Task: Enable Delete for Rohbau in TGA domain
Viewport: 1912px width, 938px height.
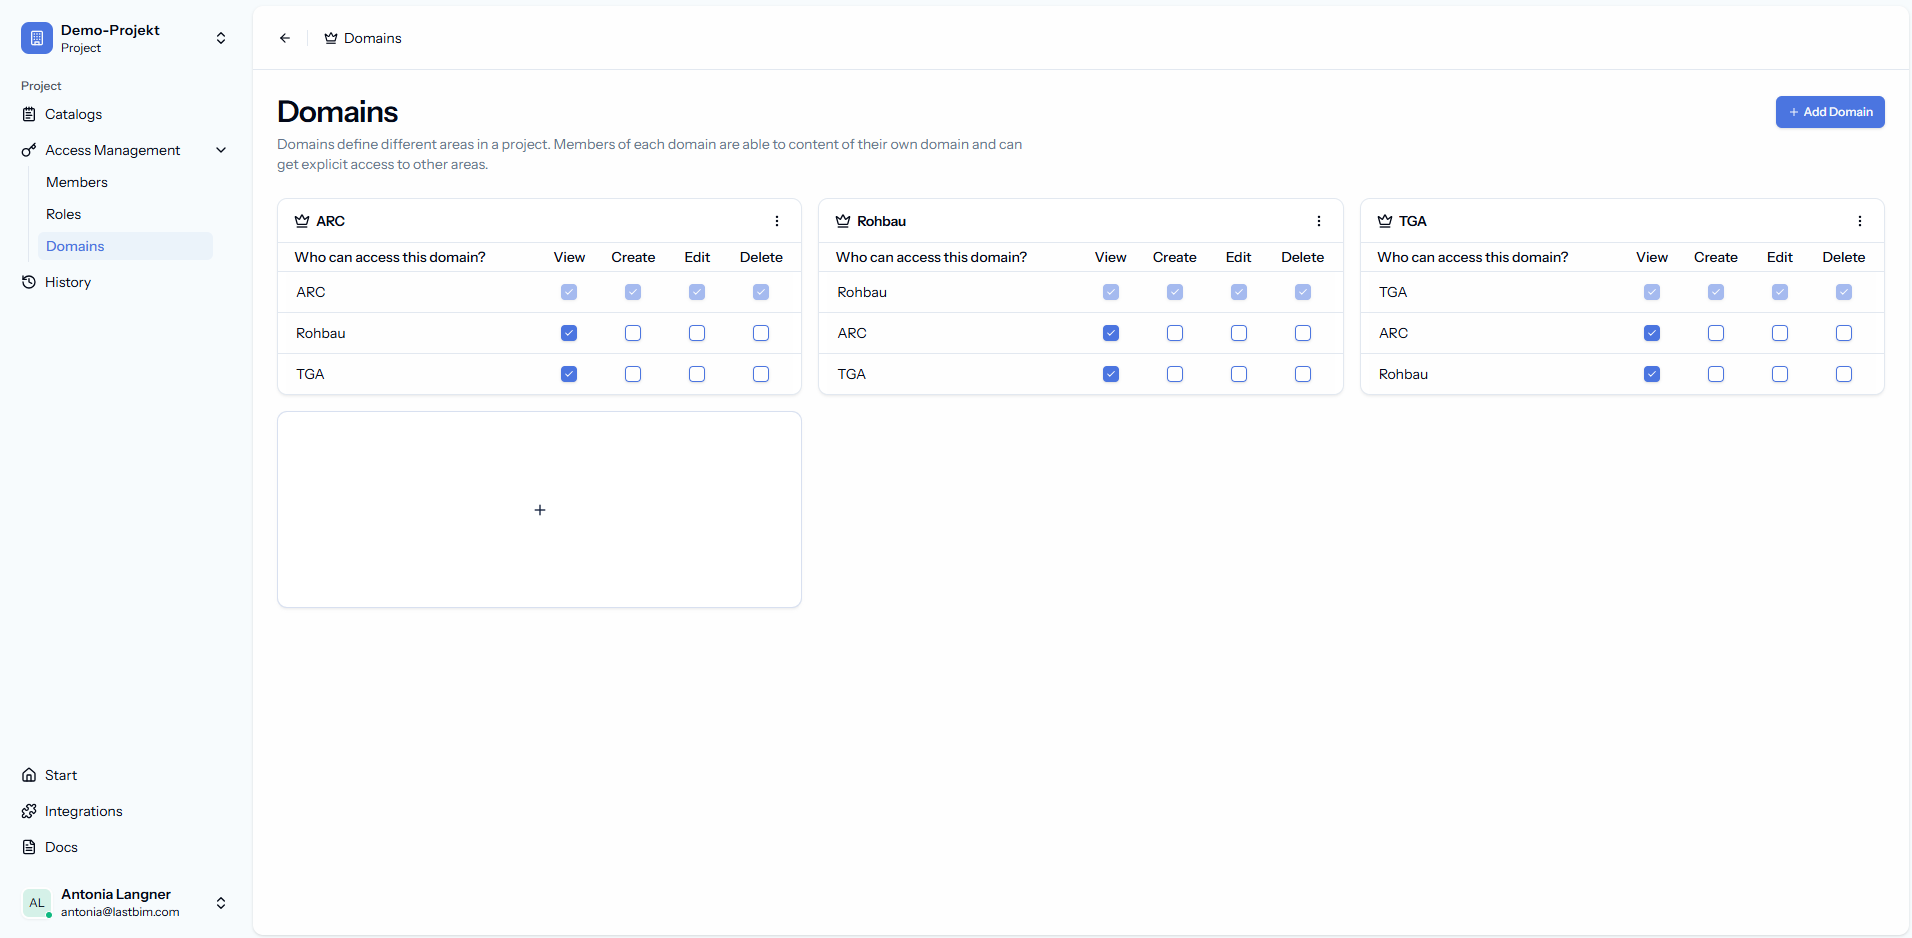Action: point(1844,374)
